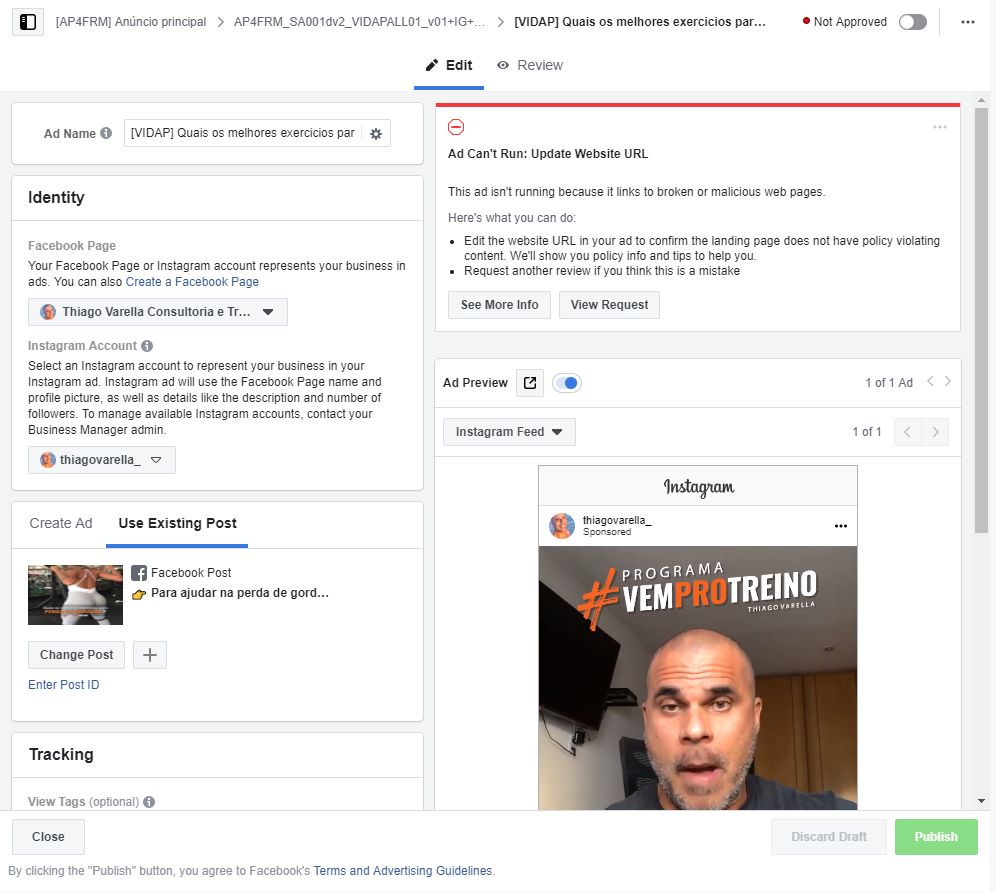Go to previous ad arrow near 1 of 1 Ad

[x=930, y=381]
